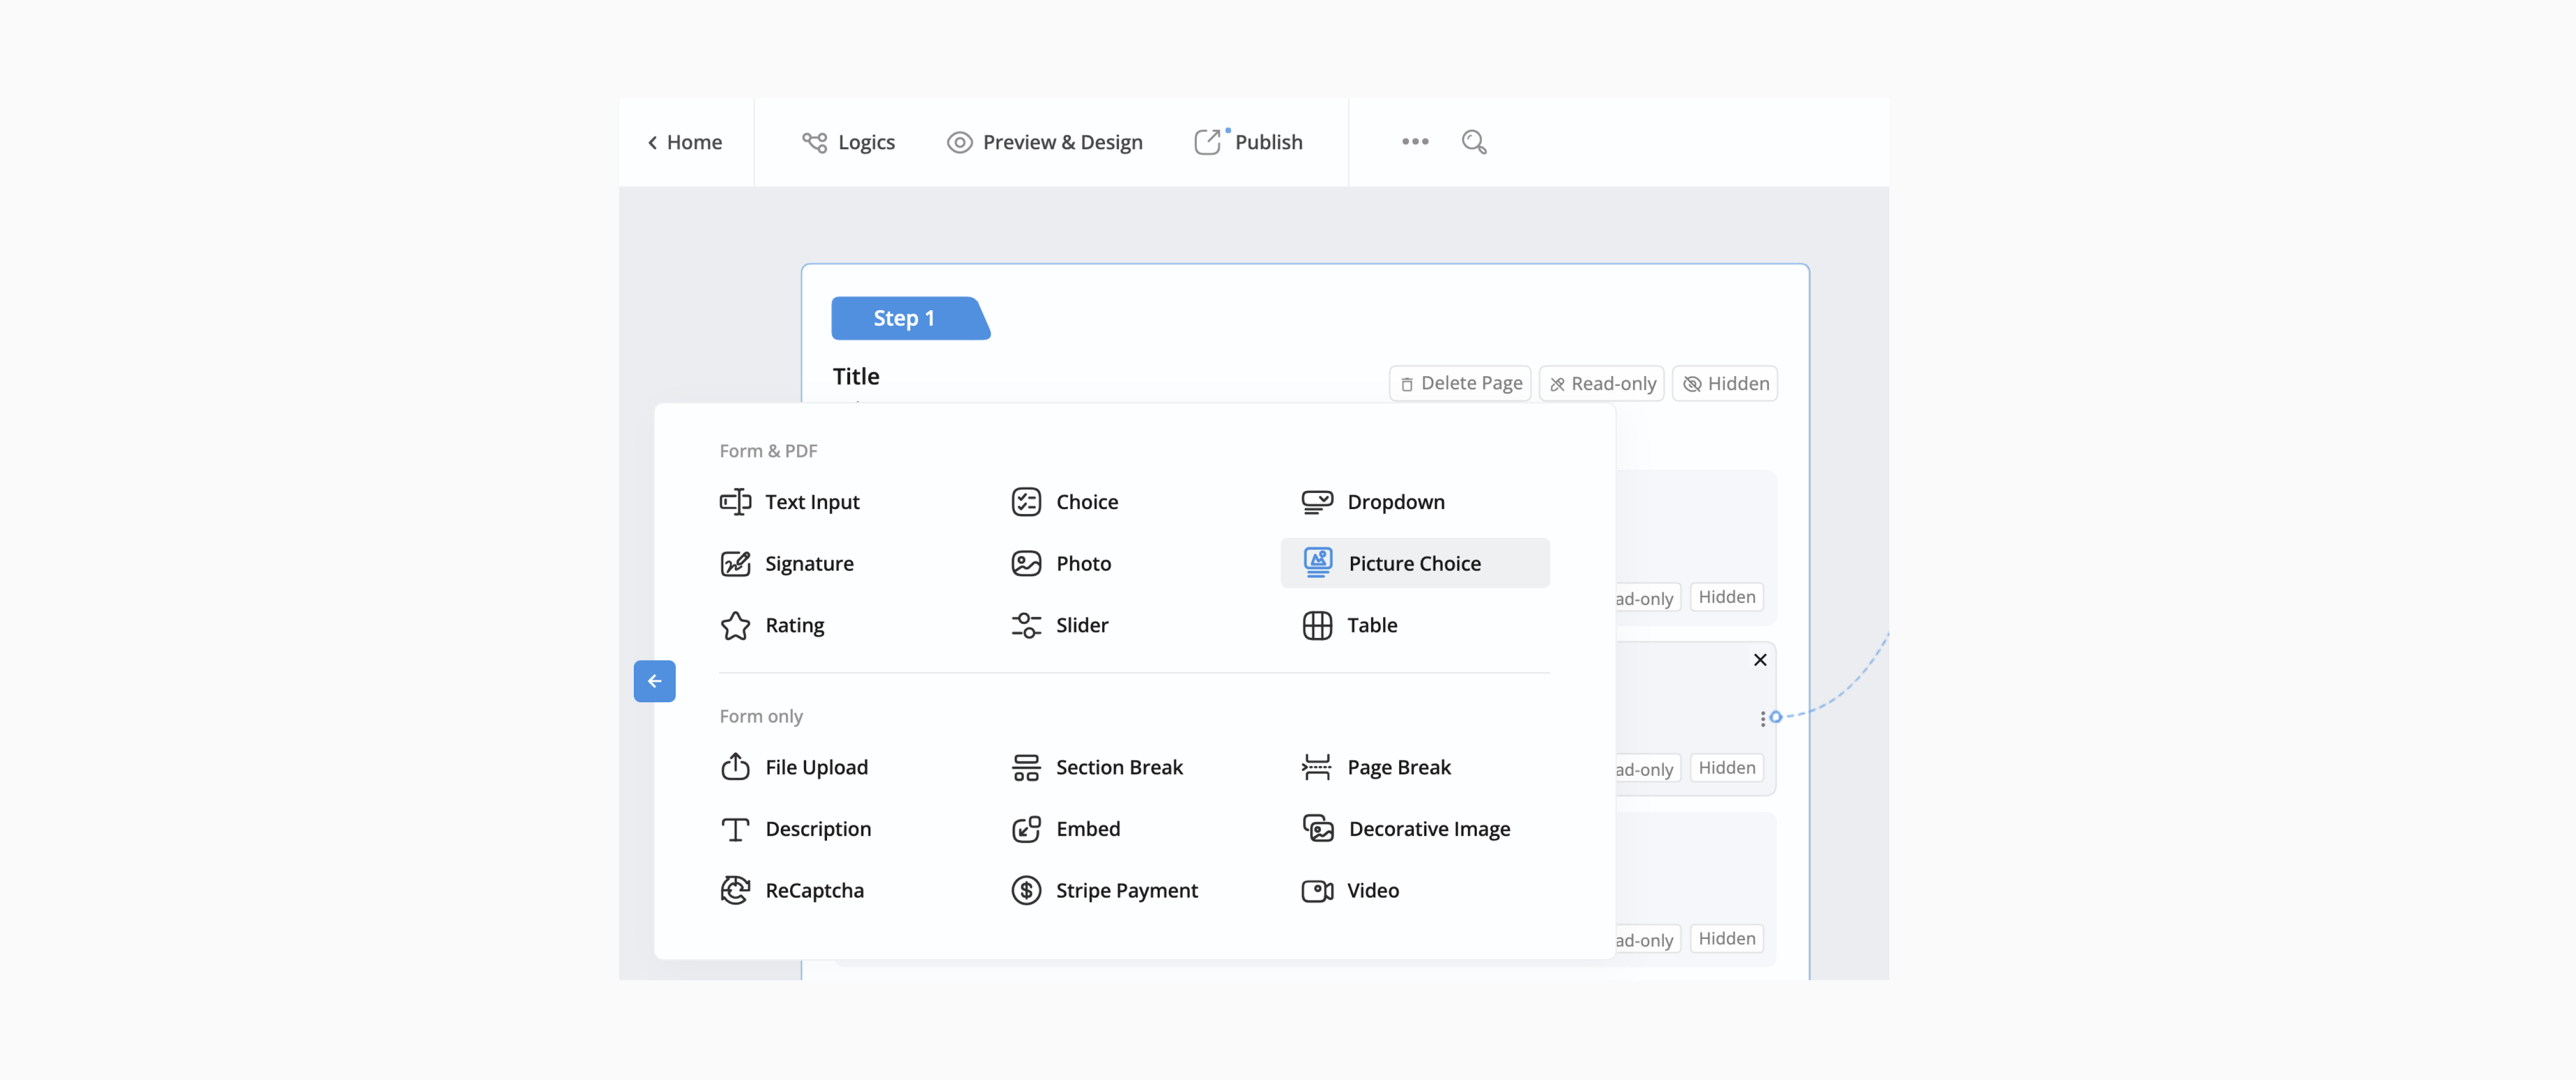
Task: Select the Text Input field icon
Action: (735, 502)
